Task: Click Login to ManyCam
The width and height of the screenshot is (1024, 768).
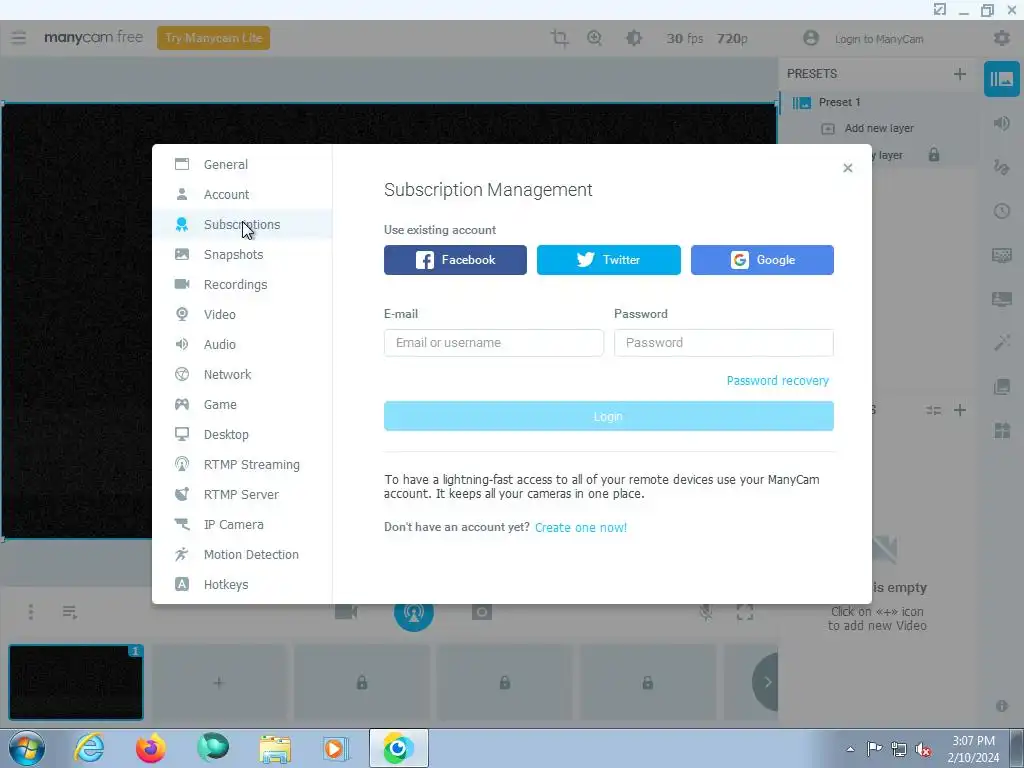Action: click(x=879, y=39)
